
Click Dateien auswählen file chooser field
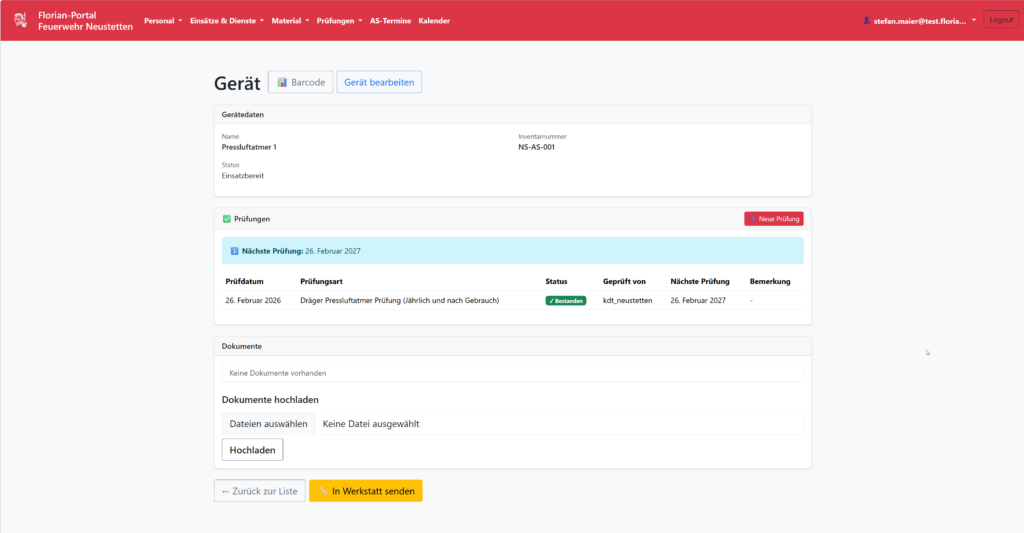tap(268, 424)
